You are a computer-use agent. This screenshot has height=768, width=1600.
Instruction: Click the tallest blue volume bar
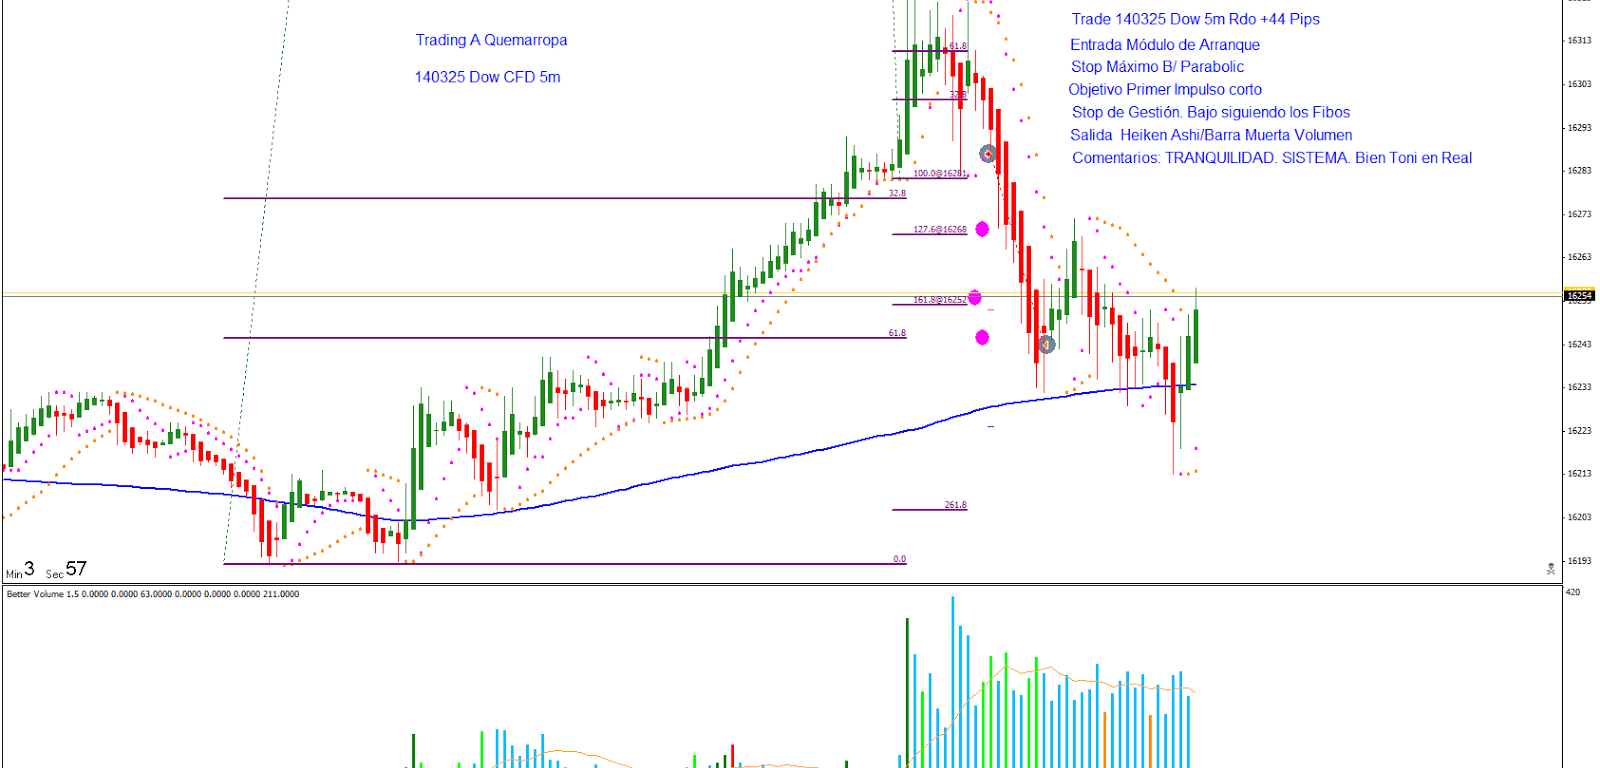[953, 680]
